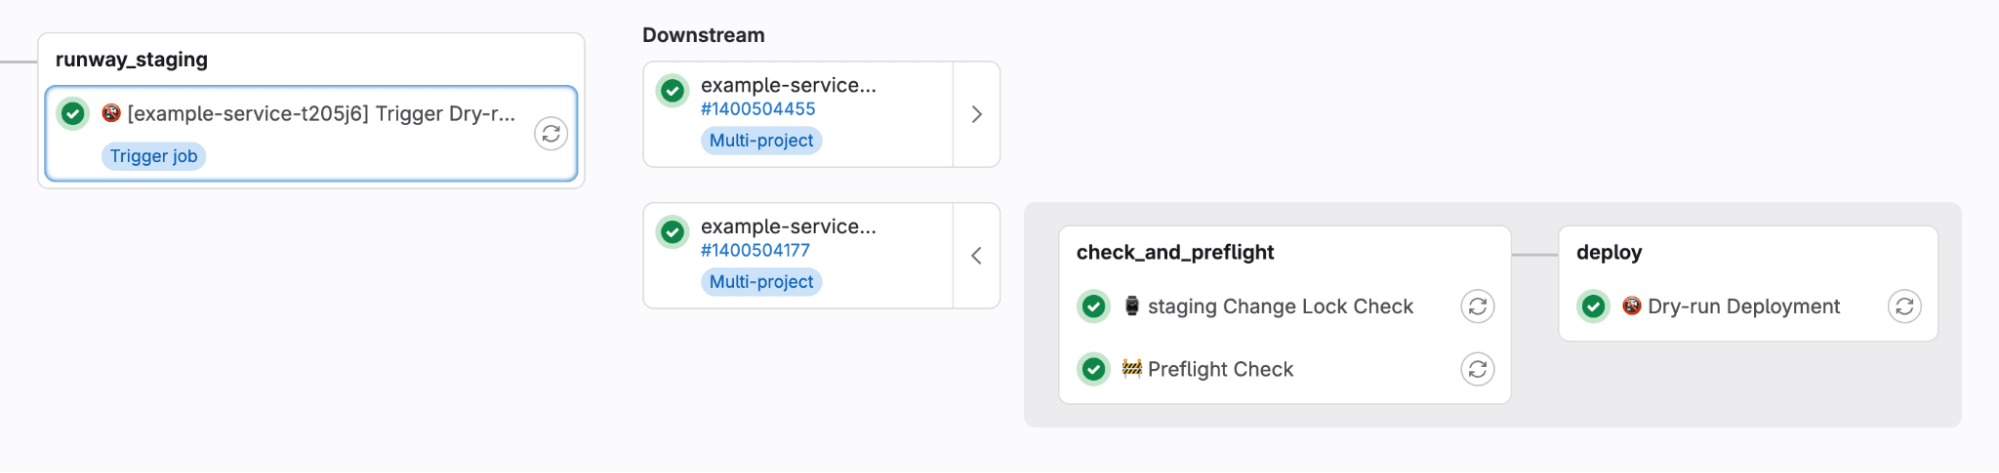Click status icon of Trigger Dry-run job
The width and height of the screenshot is (1999, 473).
[x=73, y=113]
